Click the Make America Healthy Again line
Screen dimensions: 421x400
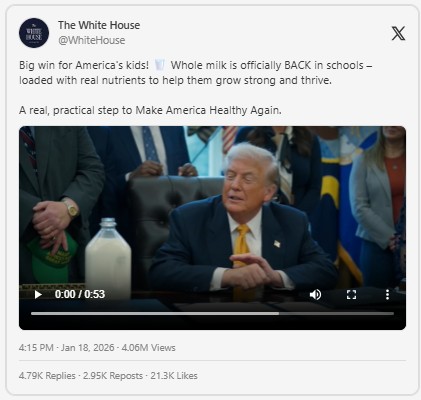pyautogui.click(x=150, y=110)
